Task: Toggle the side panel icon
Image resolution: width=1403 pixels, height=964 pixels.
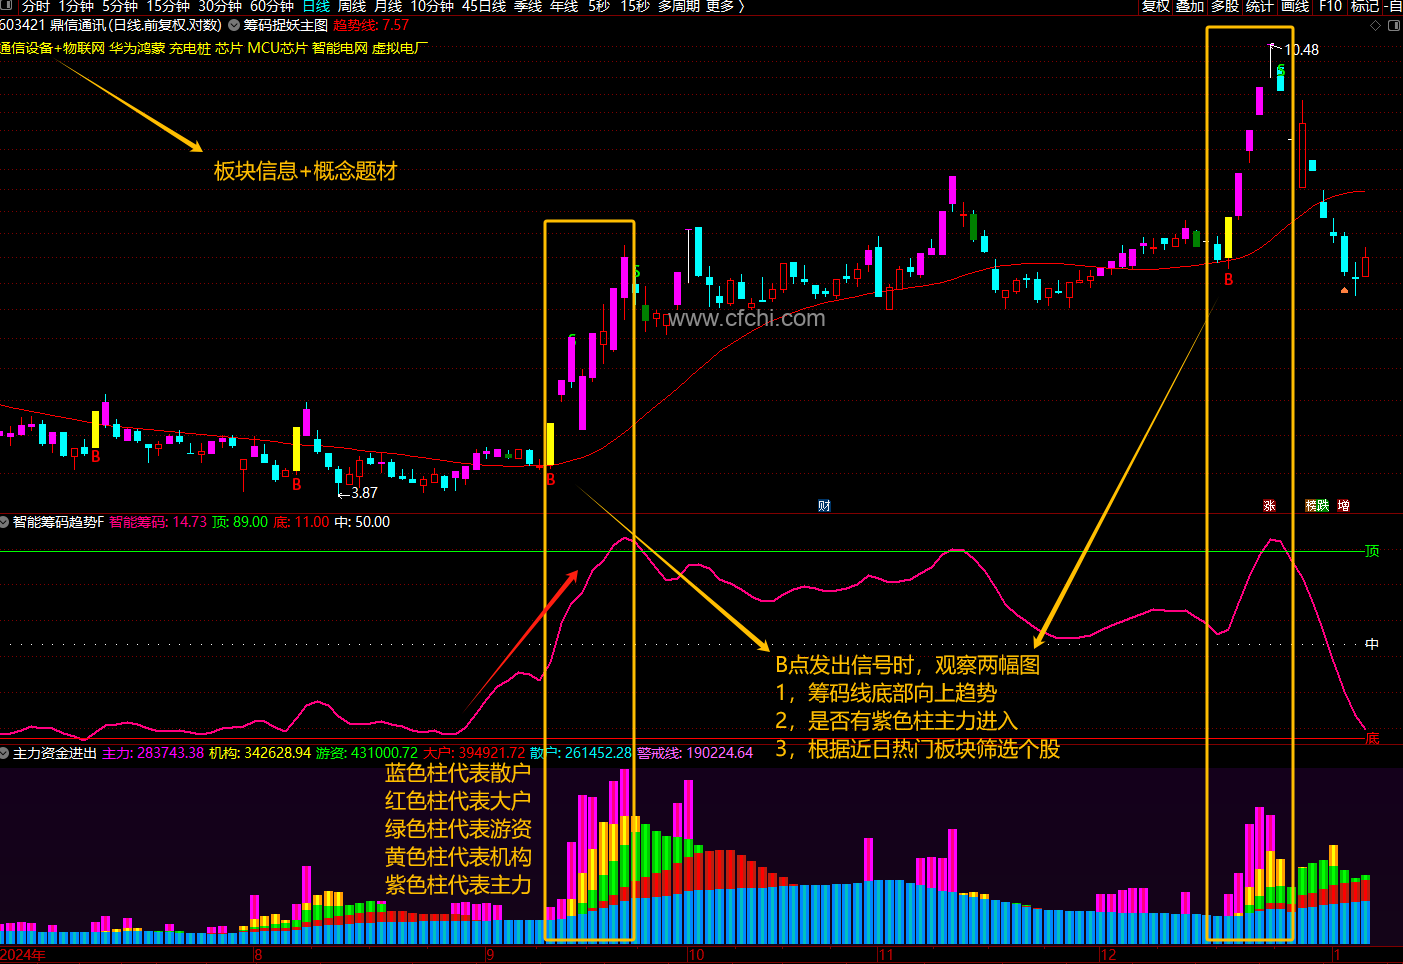Action: point(1395,26)
